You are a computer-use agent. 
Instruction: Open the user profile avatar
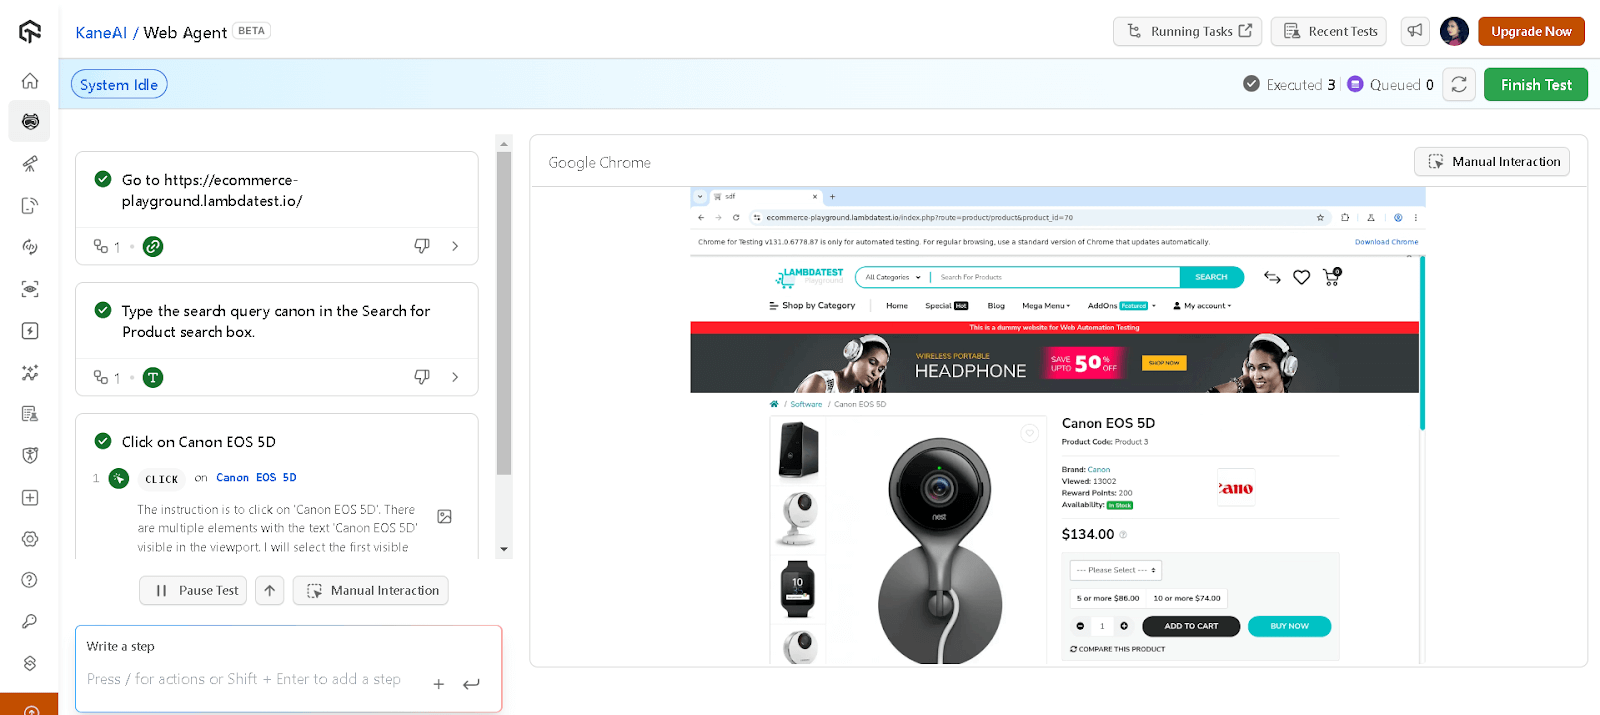click(x=1454, y=31)
